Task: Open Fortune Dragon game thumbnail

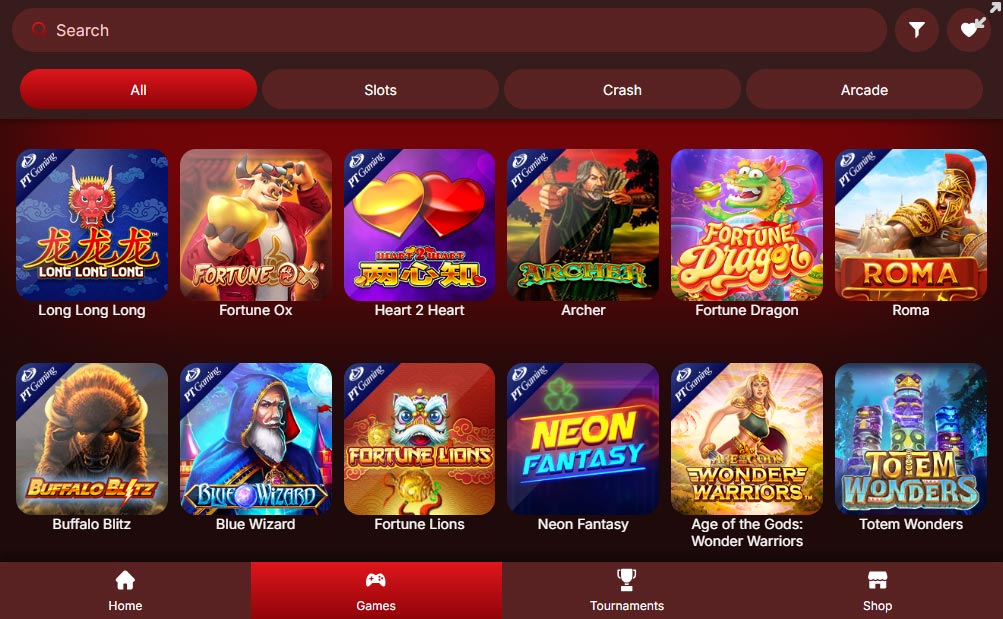Action: pos(746,225)
